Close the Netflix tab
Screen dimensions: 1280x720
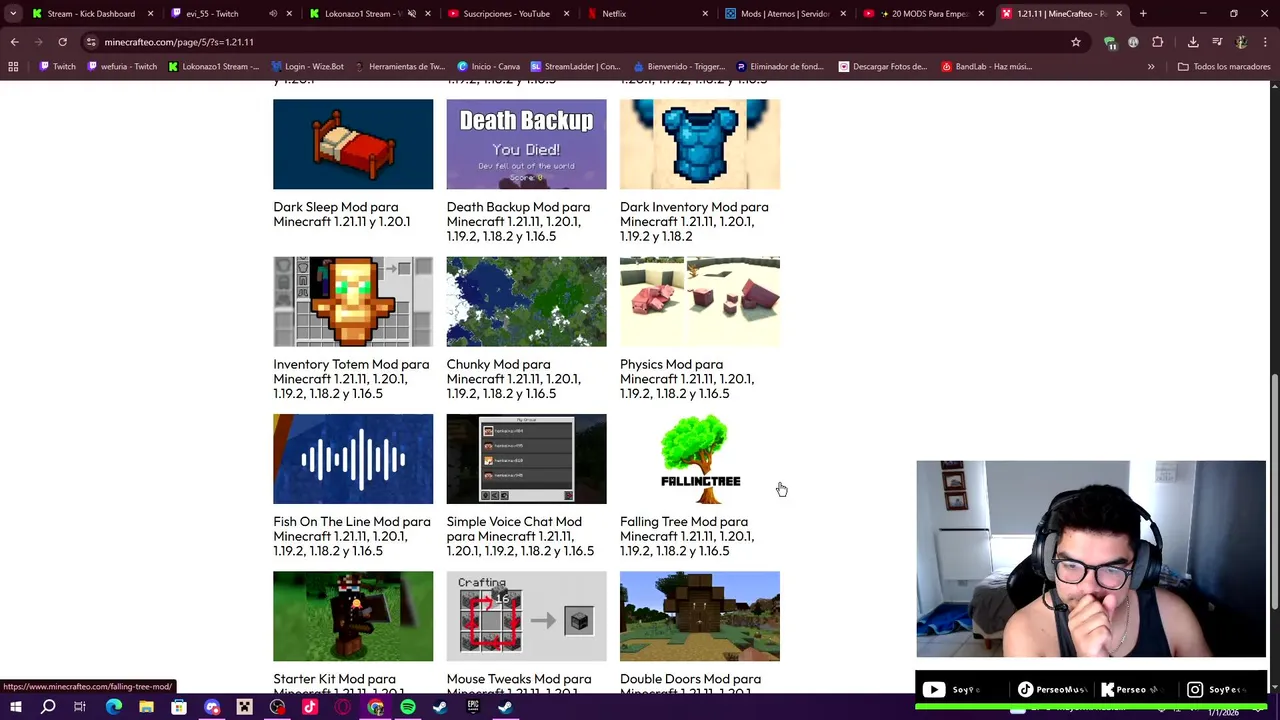pos(705,14)
